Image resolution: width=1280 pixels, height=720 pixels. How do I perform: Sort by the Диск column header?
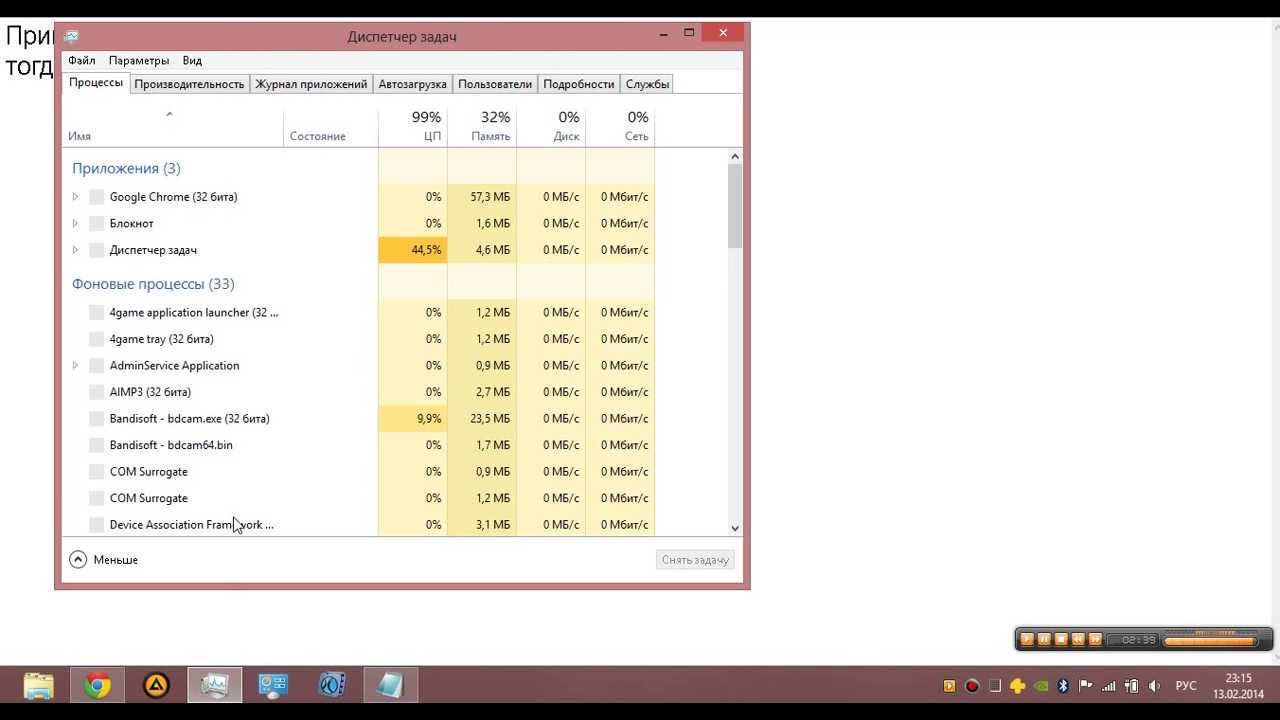coord(551,128)
